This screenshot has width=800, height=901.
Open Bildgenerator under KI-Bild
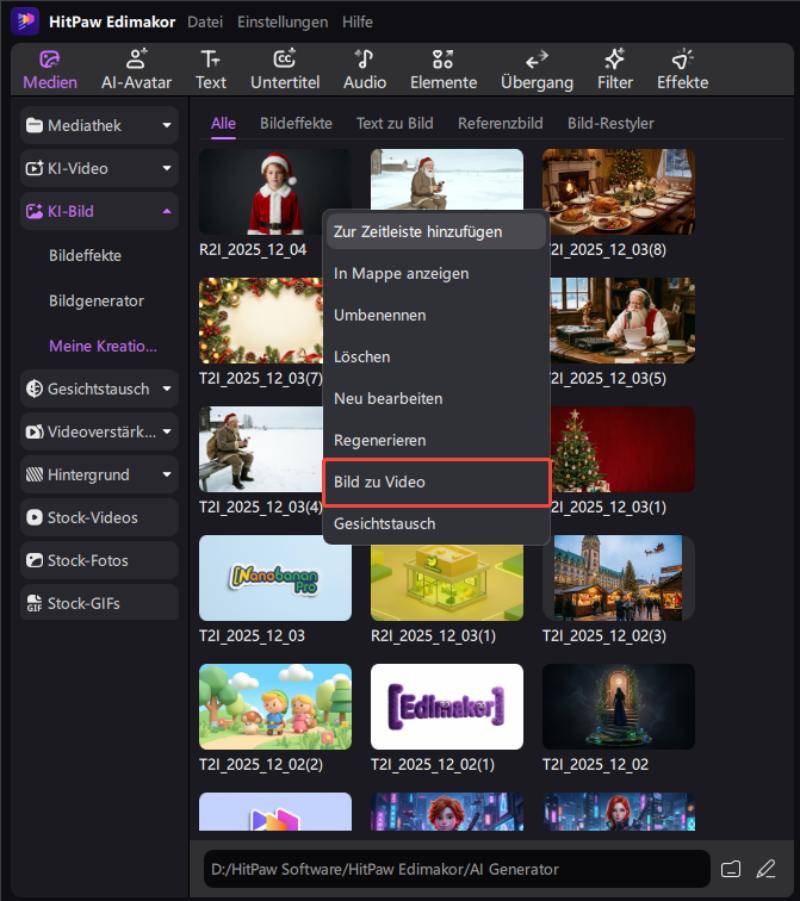(x=96, y=301)
